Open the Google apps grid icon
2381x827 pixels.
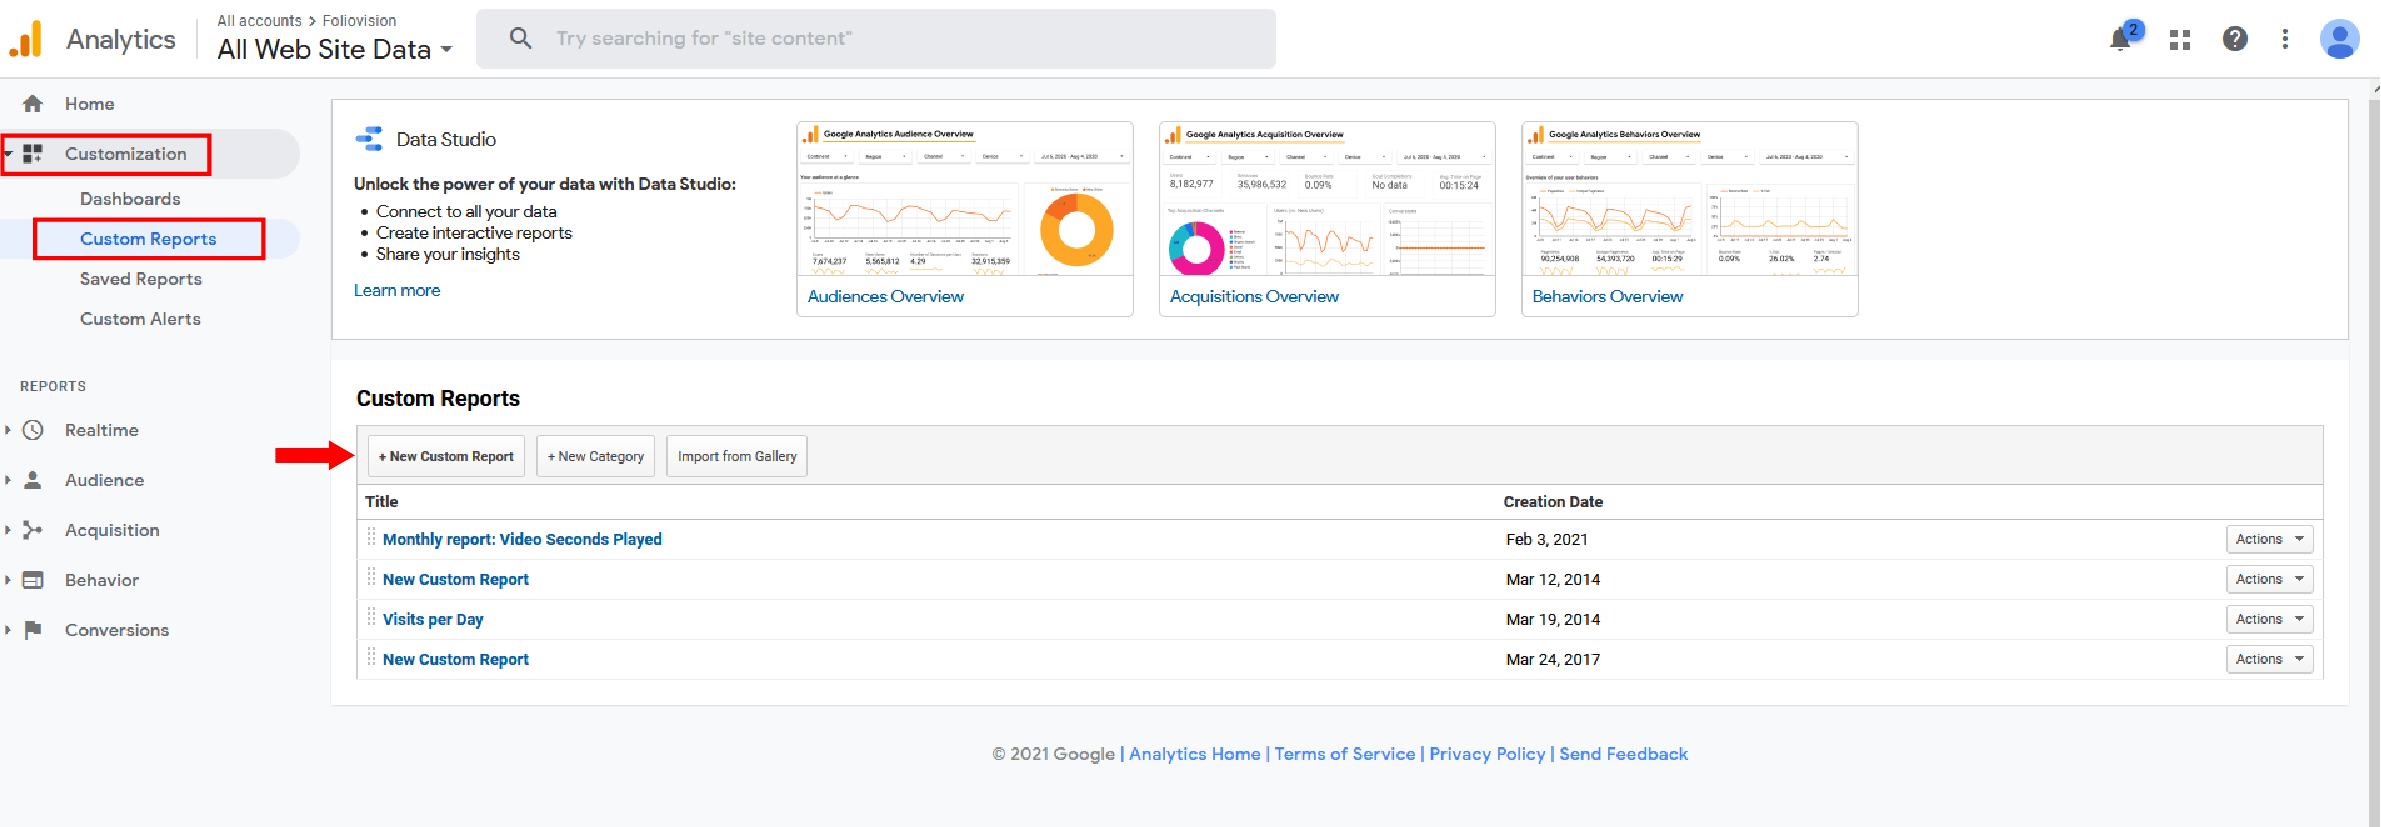[2180, 40]
